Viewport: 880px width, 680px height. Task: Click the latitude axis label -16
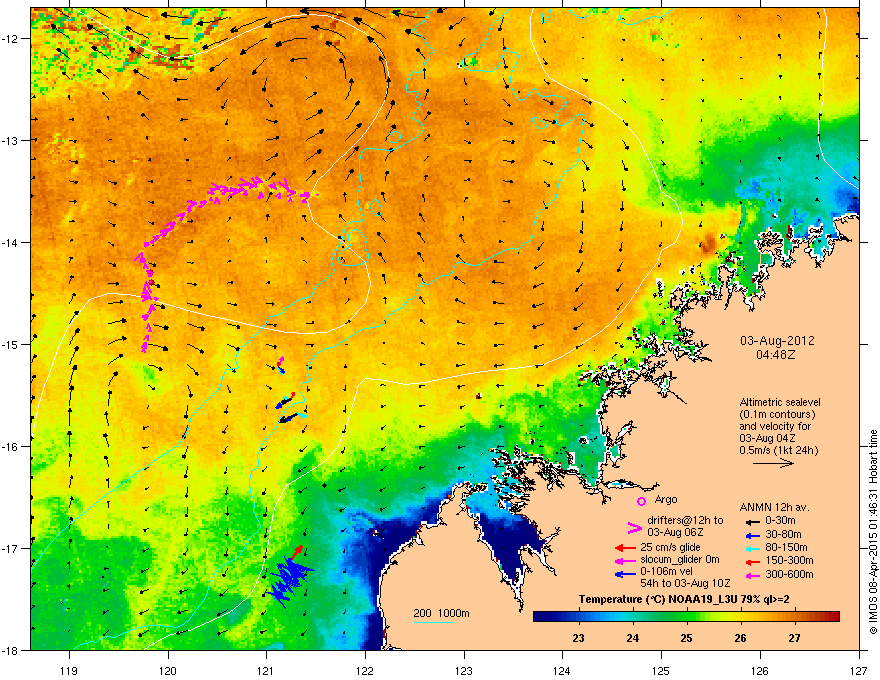coord(12,447)
